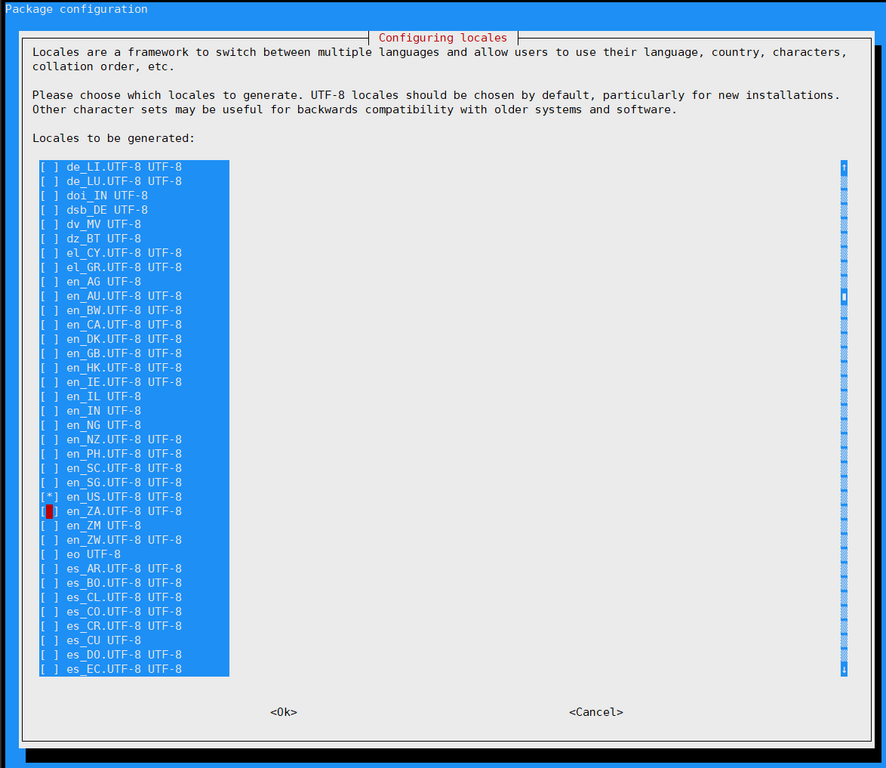Toggle the highlighted en_ZA.UTF-8 checkbox
The width and height of the screenshot is (886, 768).
(49, 511)
